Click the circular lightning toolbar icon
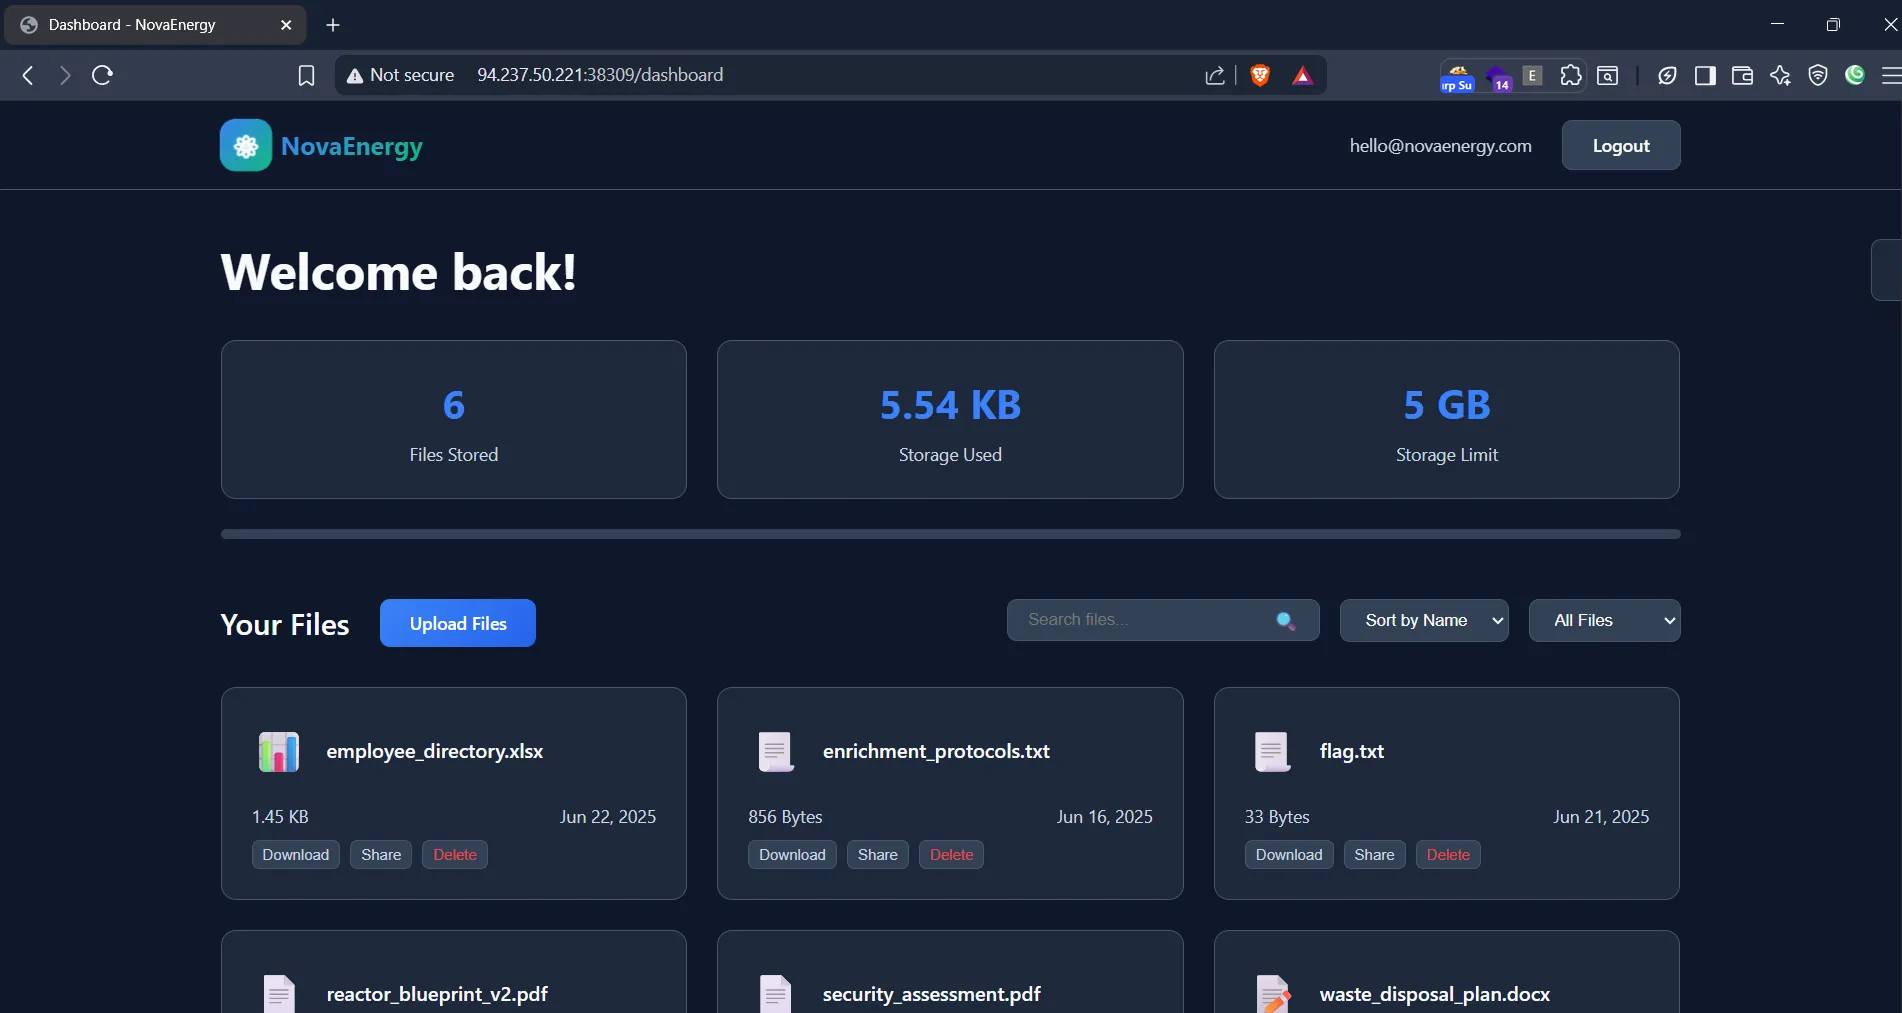 tap(1667, 76)
